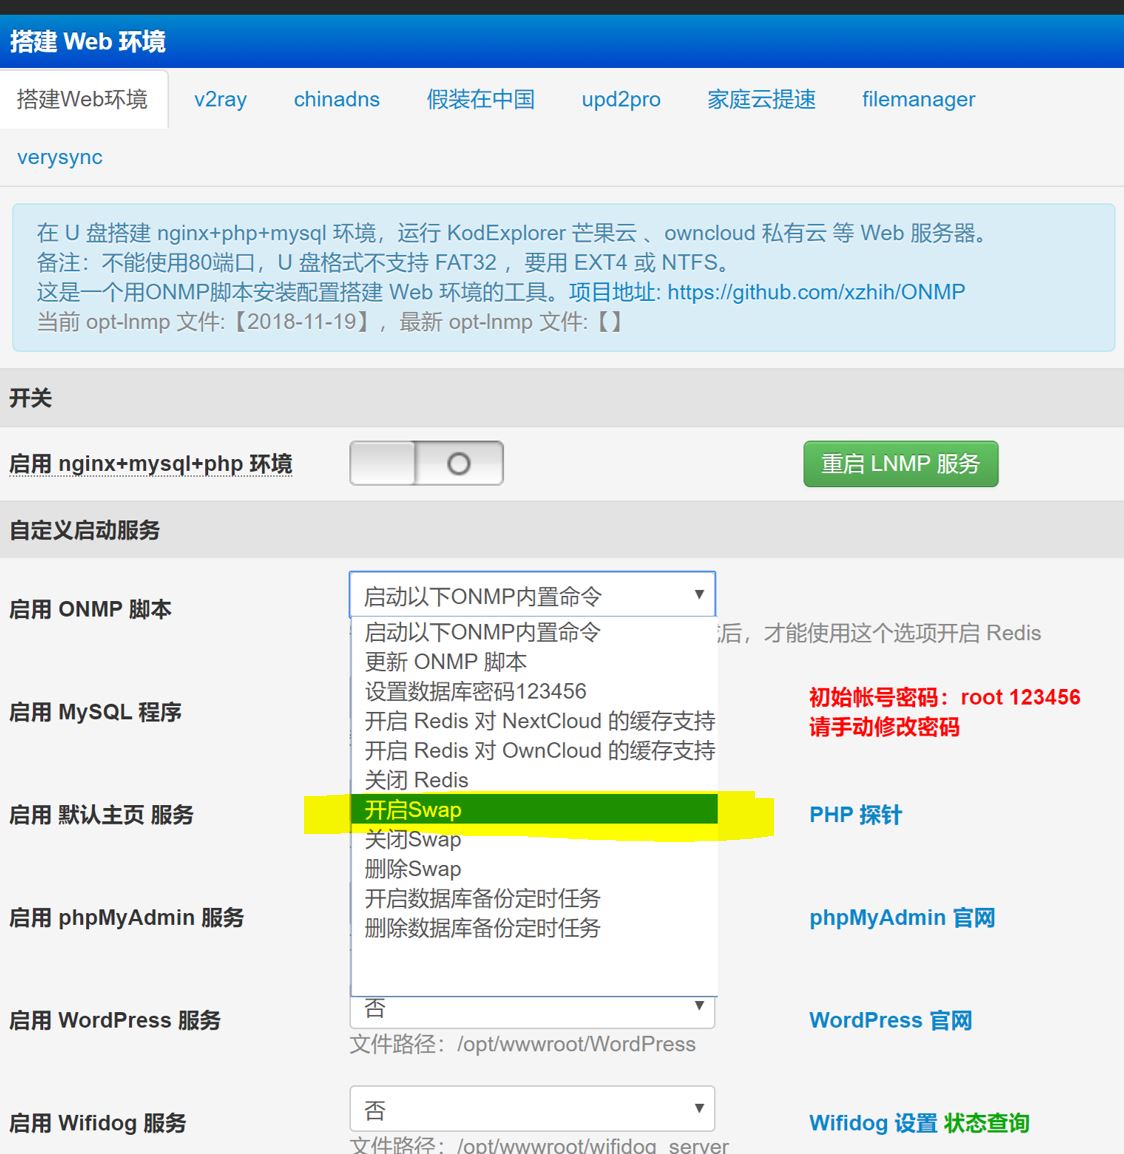Screen dimensions: 1124x1154
Task: Select 更新 ONMP 脚本 option
Action: (x=446, y=662)
